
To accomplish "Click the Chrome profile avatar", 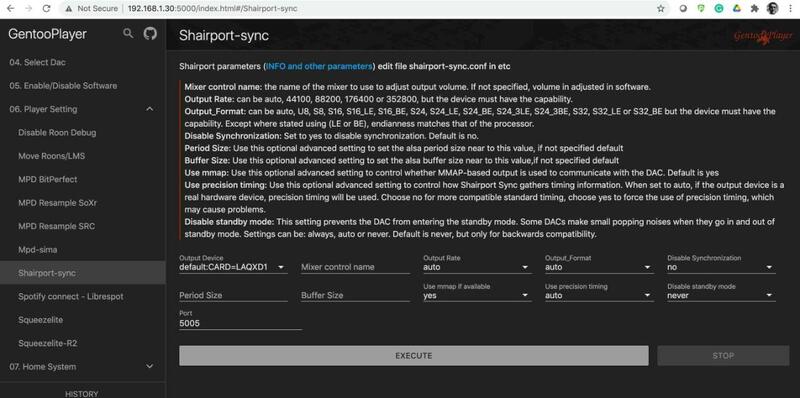I will point(772,9).
